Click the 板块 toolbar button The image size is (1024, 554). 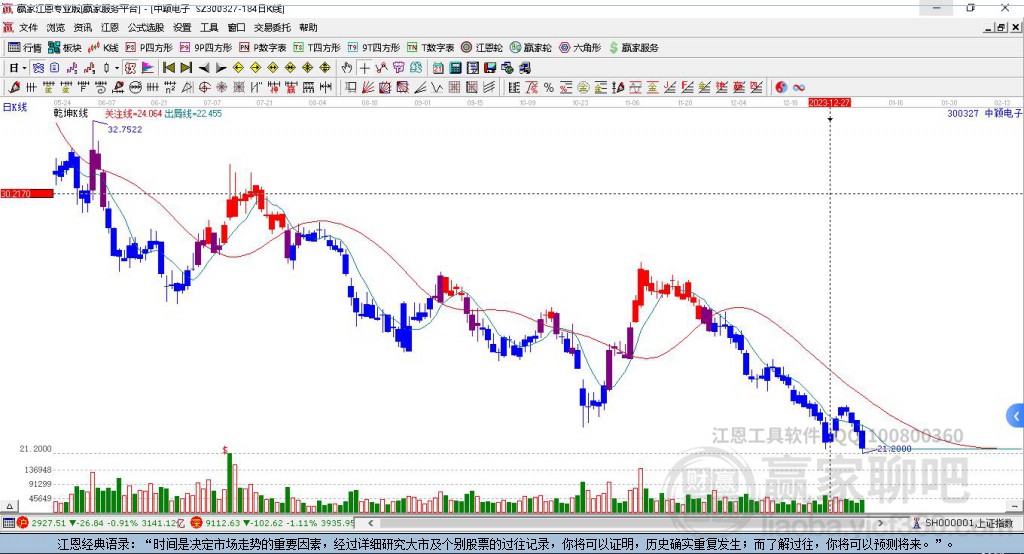[65, 48]
